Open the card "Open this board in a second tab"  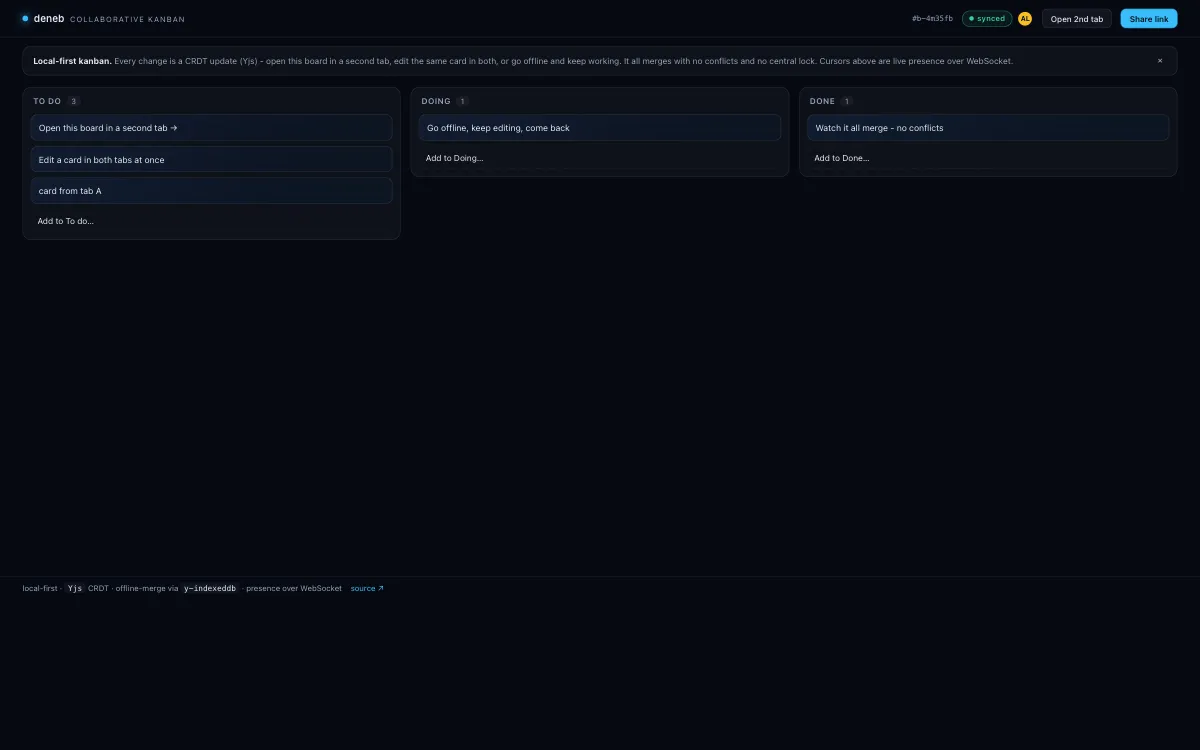coord(211,128)
